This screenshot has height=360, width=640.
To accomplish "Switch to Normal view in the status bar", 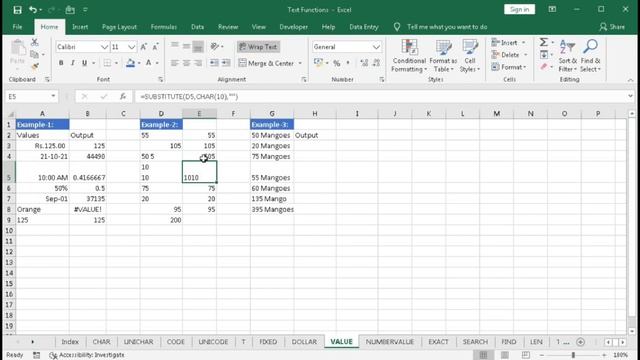I will 483,355.
